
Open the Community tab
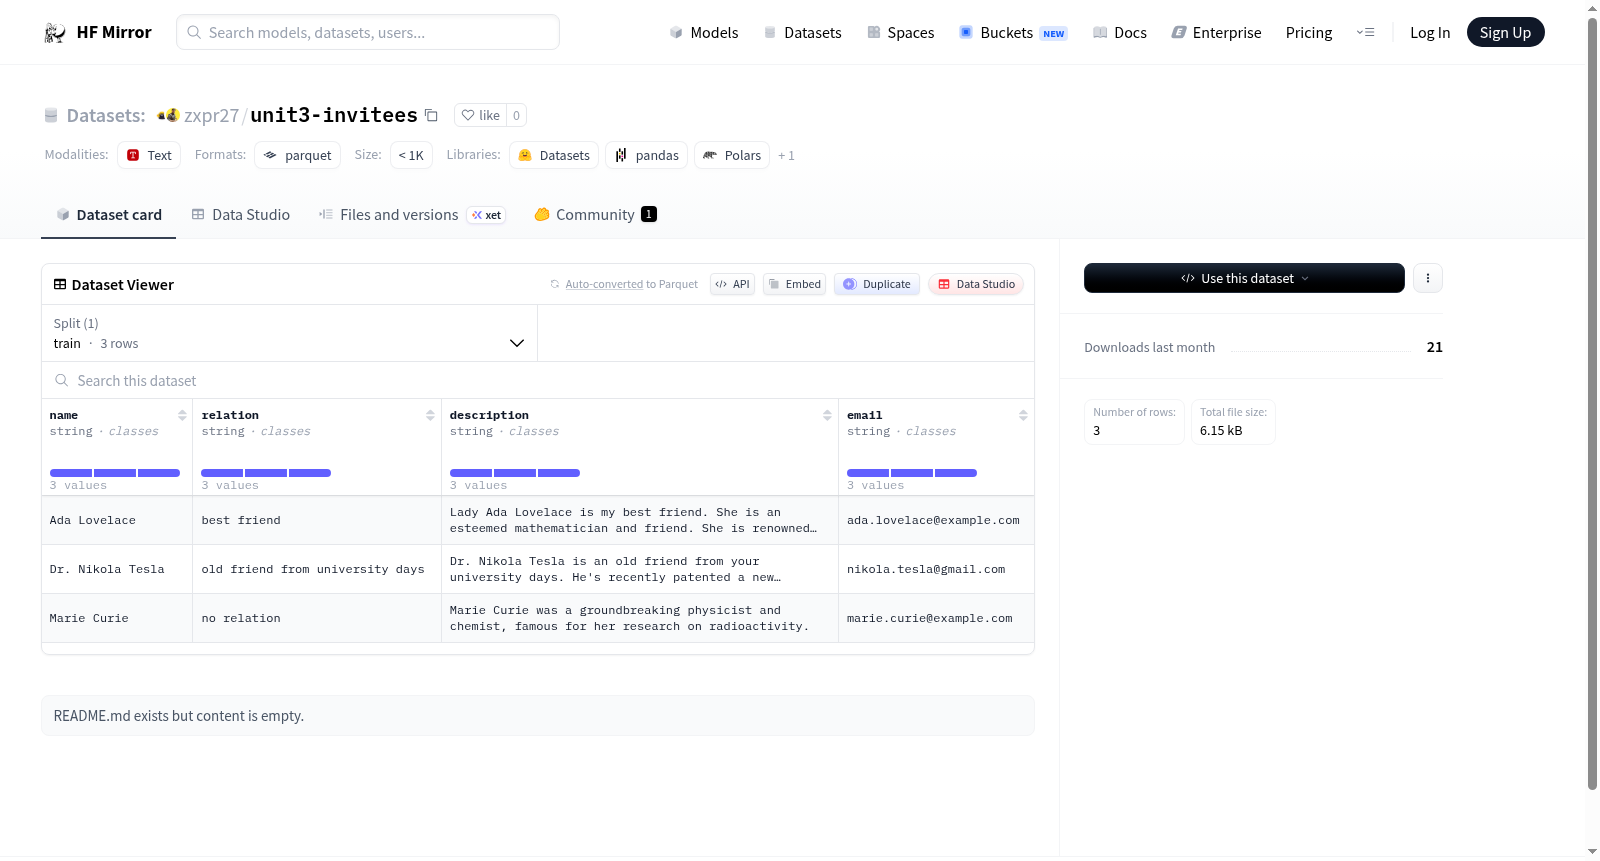point(595,215)
